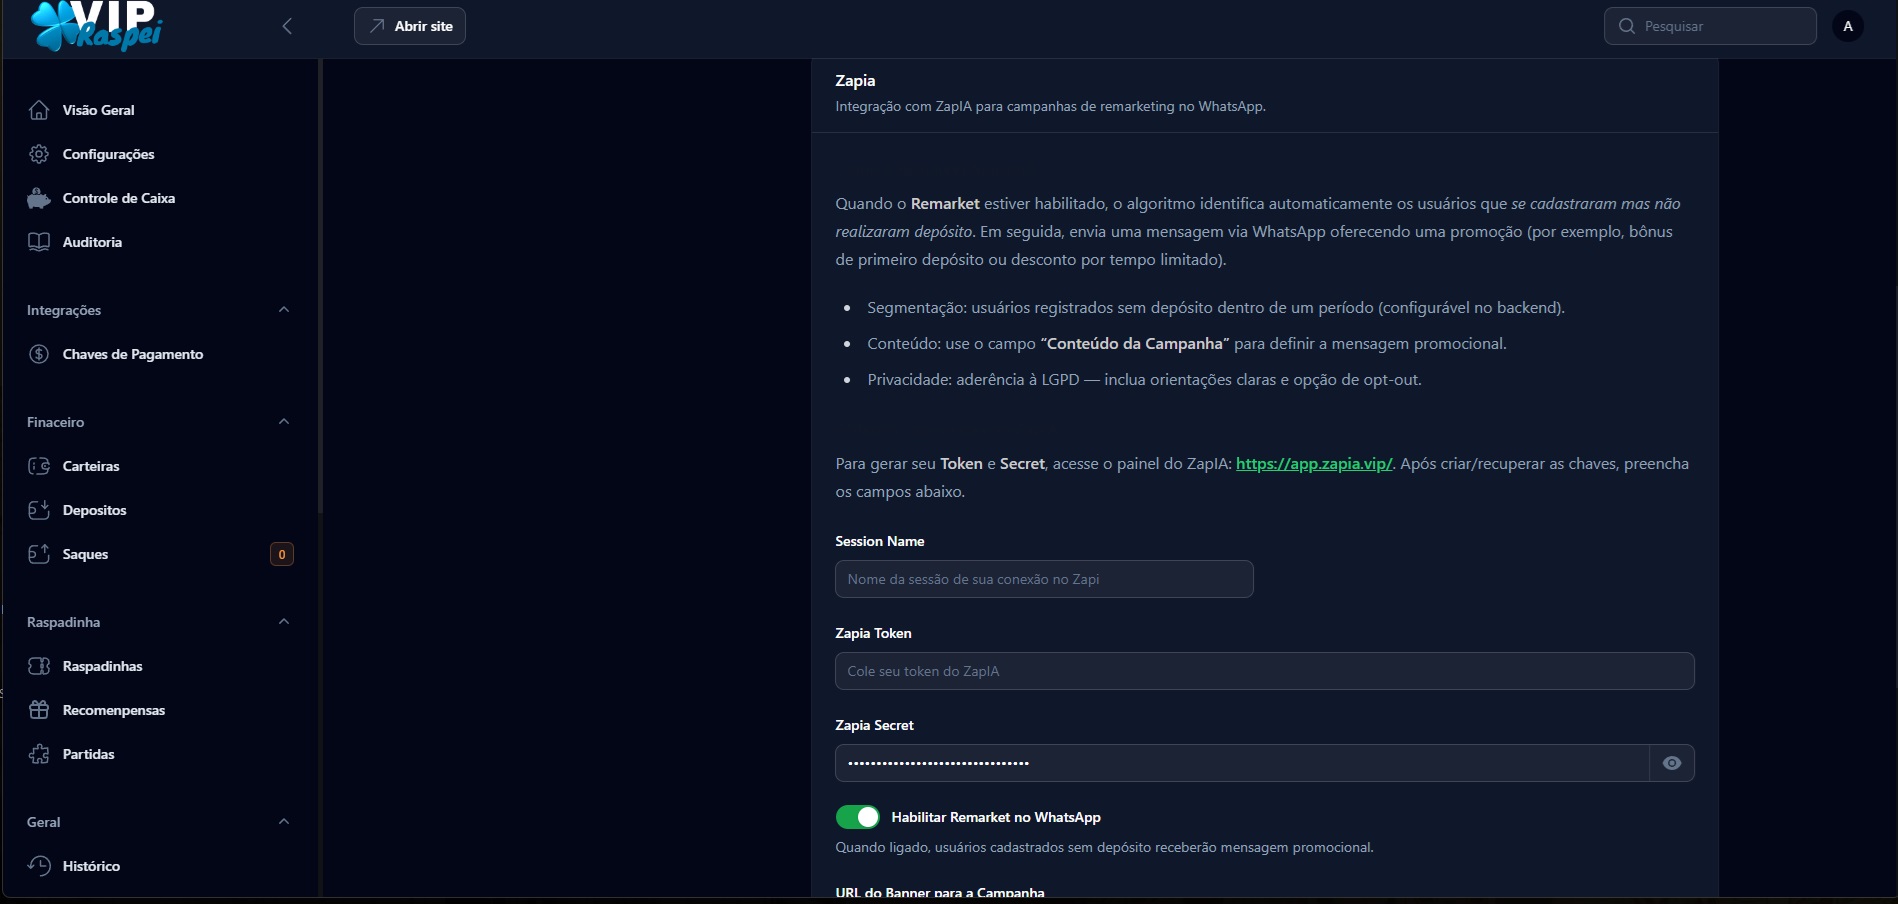Click the Habilitar Remarket no WhatsApp label

point(996,817)
